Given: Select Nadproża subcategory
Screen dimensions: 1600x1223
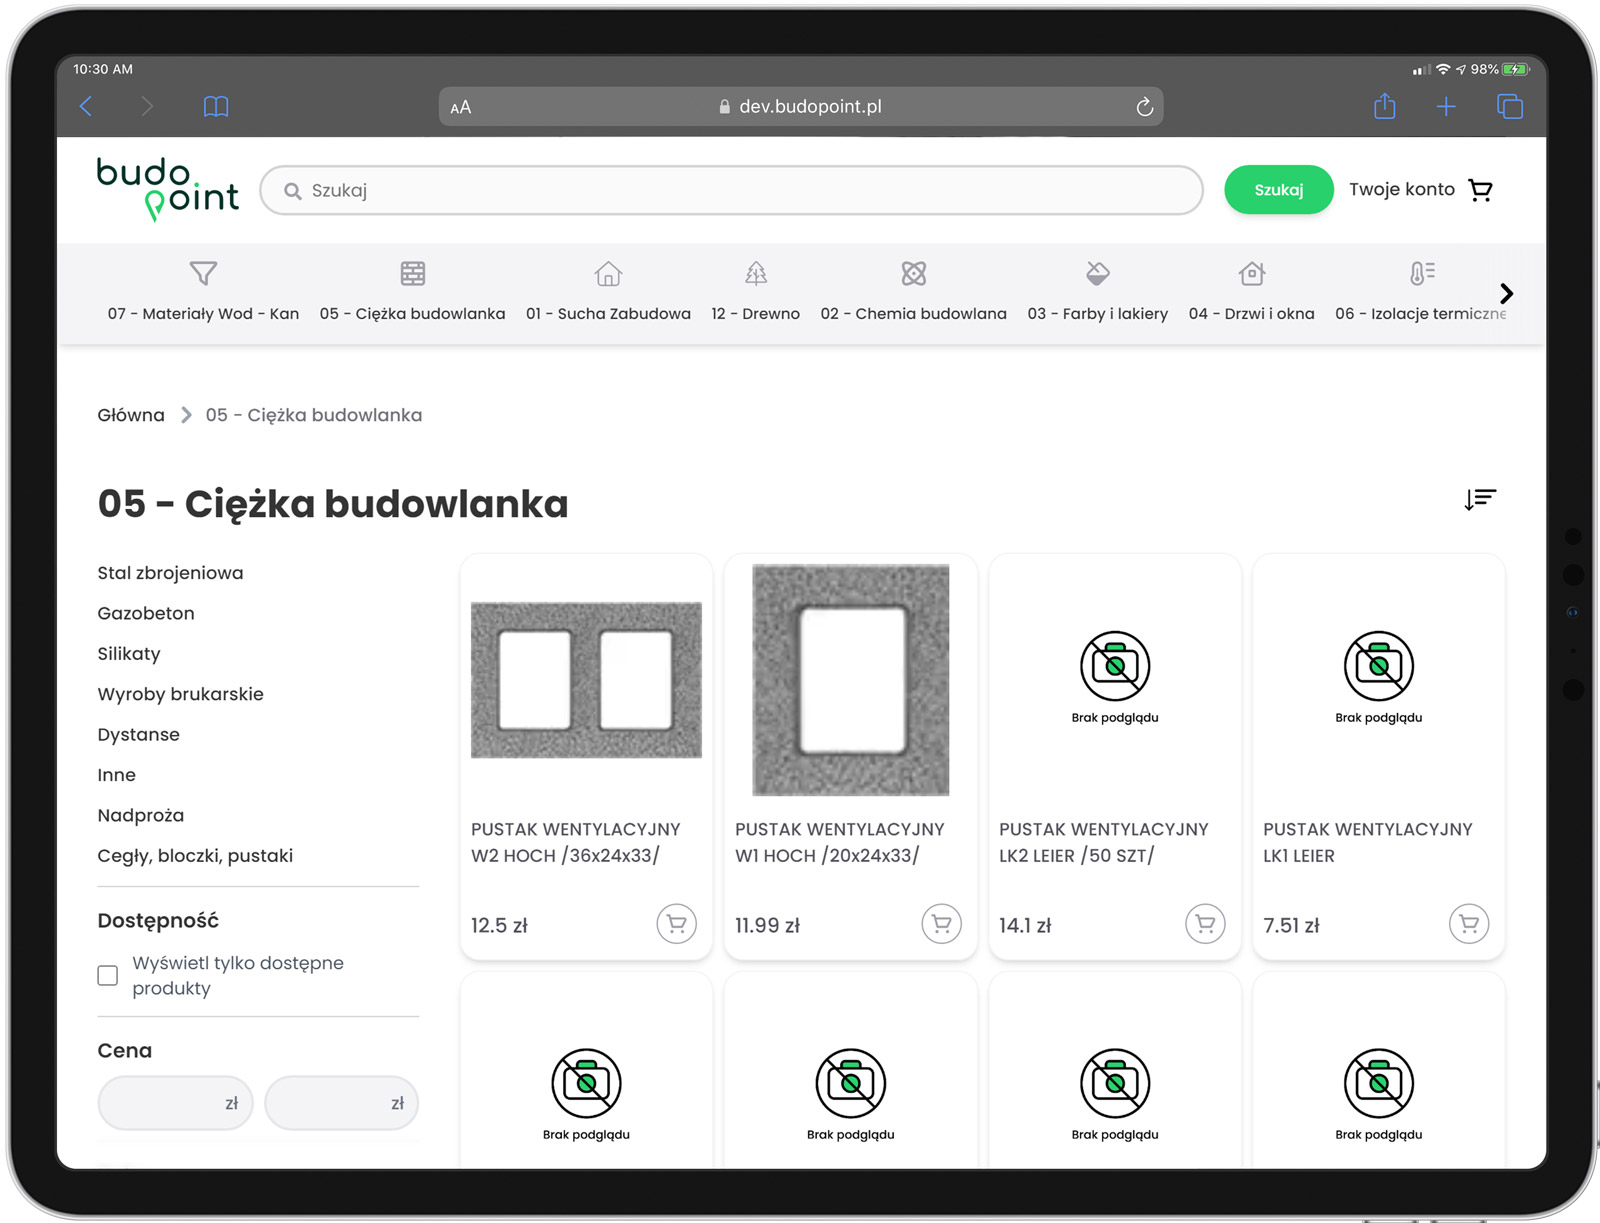Looking at the screenshot, I should [x=141, y=815].
